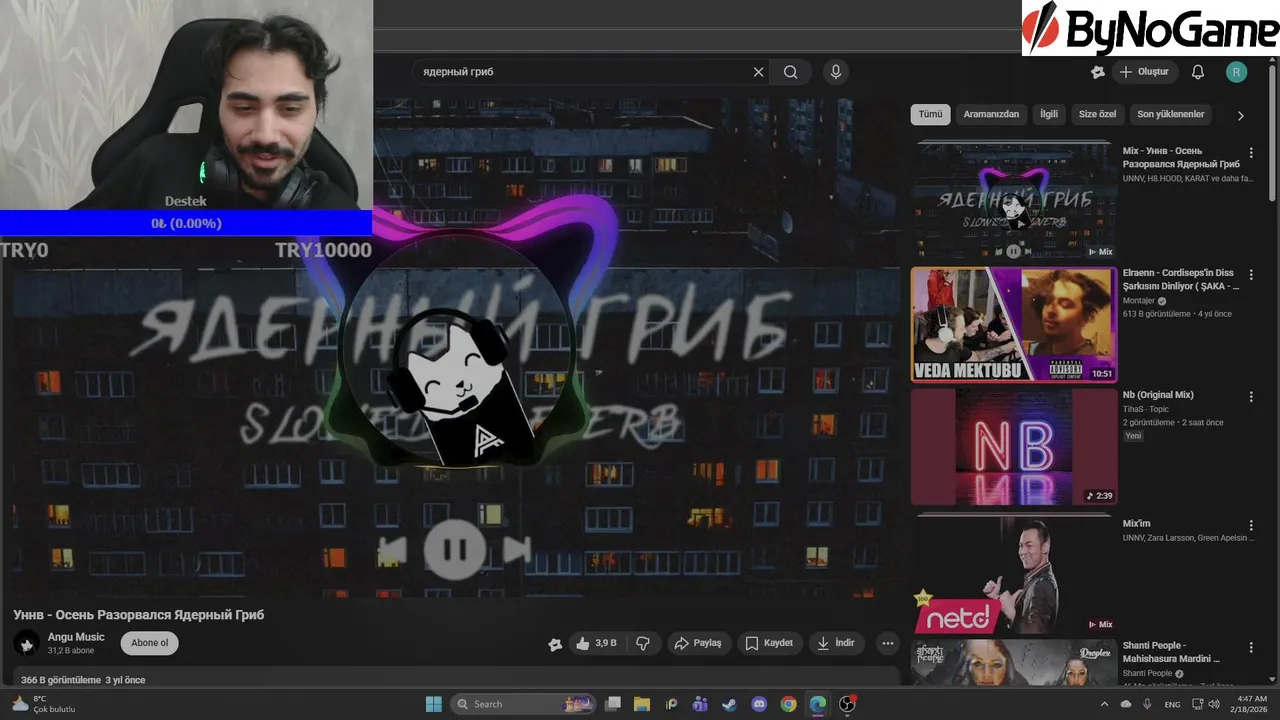Viewport: 1280px width, 720px height.
Task: Open more actions three-dot menu under video
Action: click(x=887, y=643)
